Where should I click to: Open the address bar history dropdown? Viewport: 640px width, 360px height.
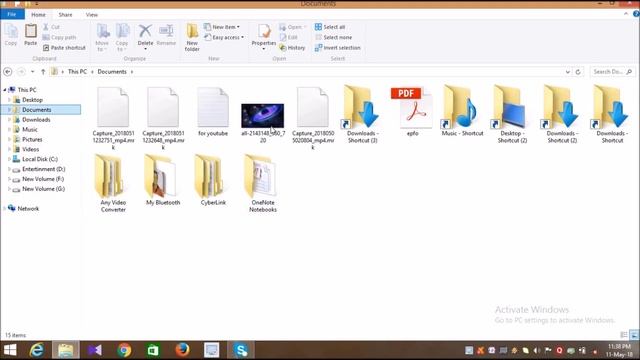point(567,72)
